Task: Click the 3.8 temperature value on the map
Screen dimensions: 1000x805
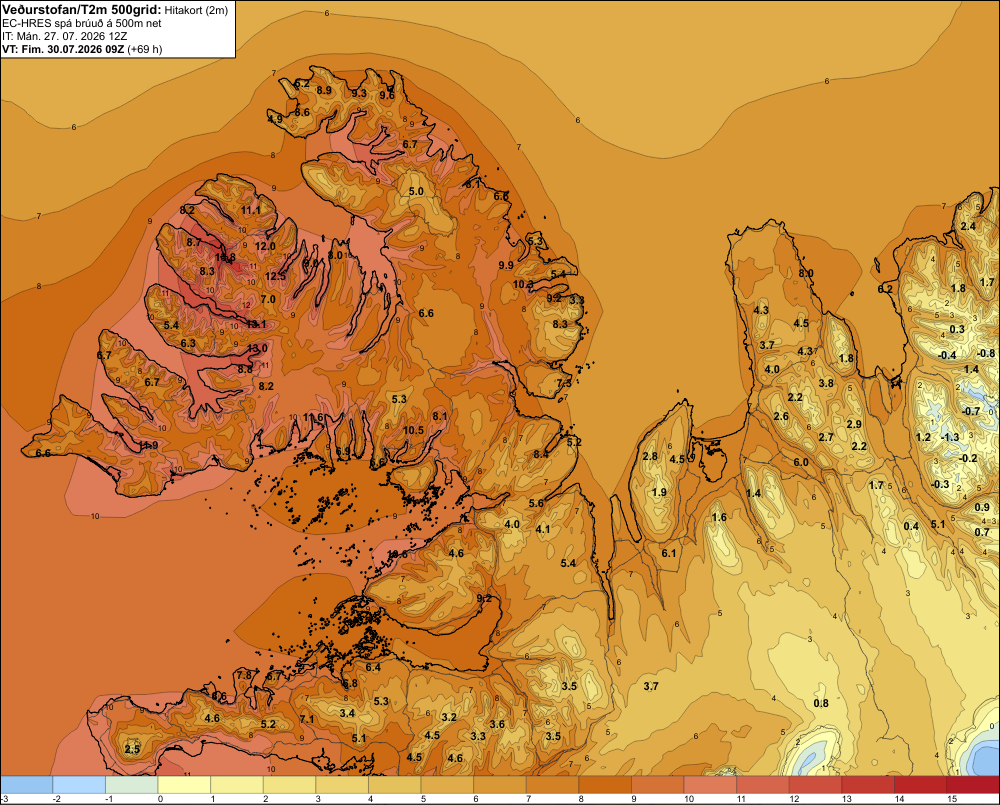Action: [x=826, y=383]
